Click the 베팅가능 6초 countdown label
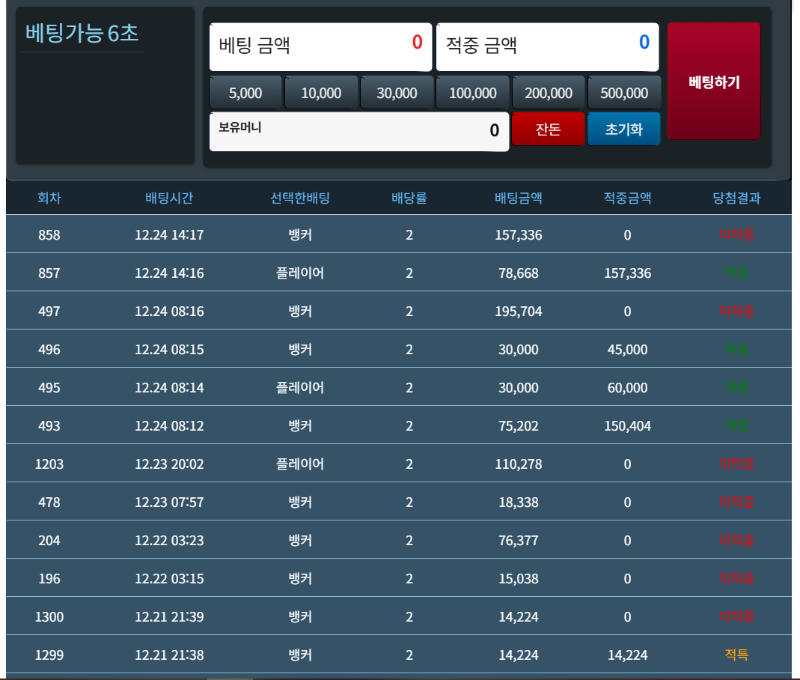 (x=82, y=33)
